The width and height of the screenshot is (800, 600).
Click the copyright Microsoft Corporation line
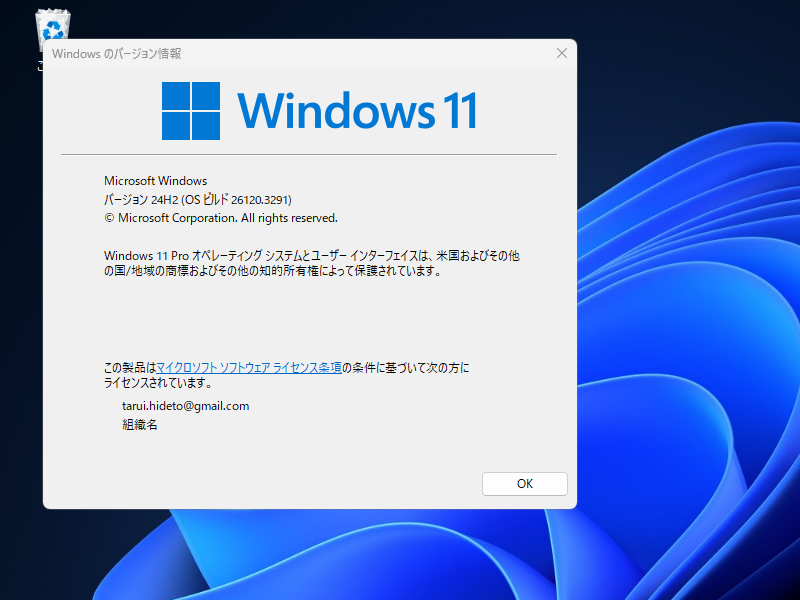click(221, 217)
